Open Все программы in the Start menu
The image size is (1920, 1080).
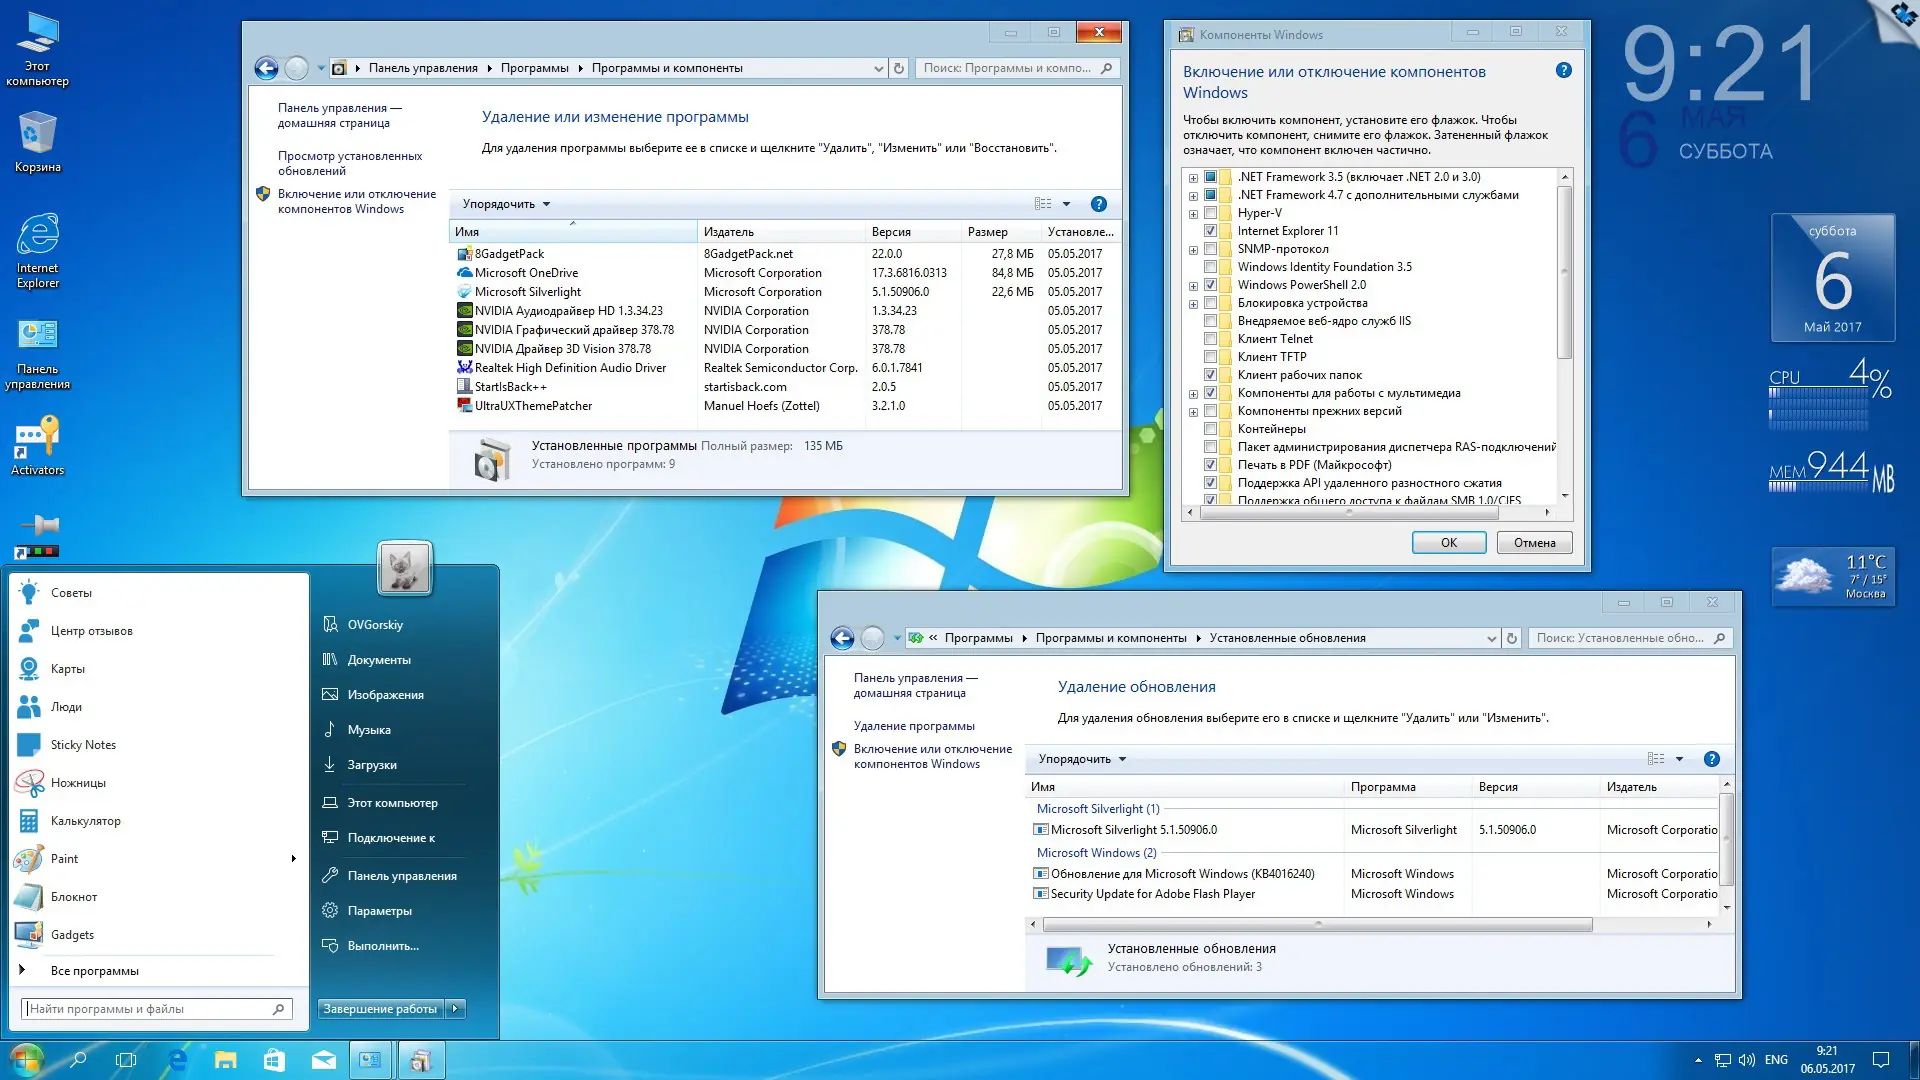[x=95, y=971]
